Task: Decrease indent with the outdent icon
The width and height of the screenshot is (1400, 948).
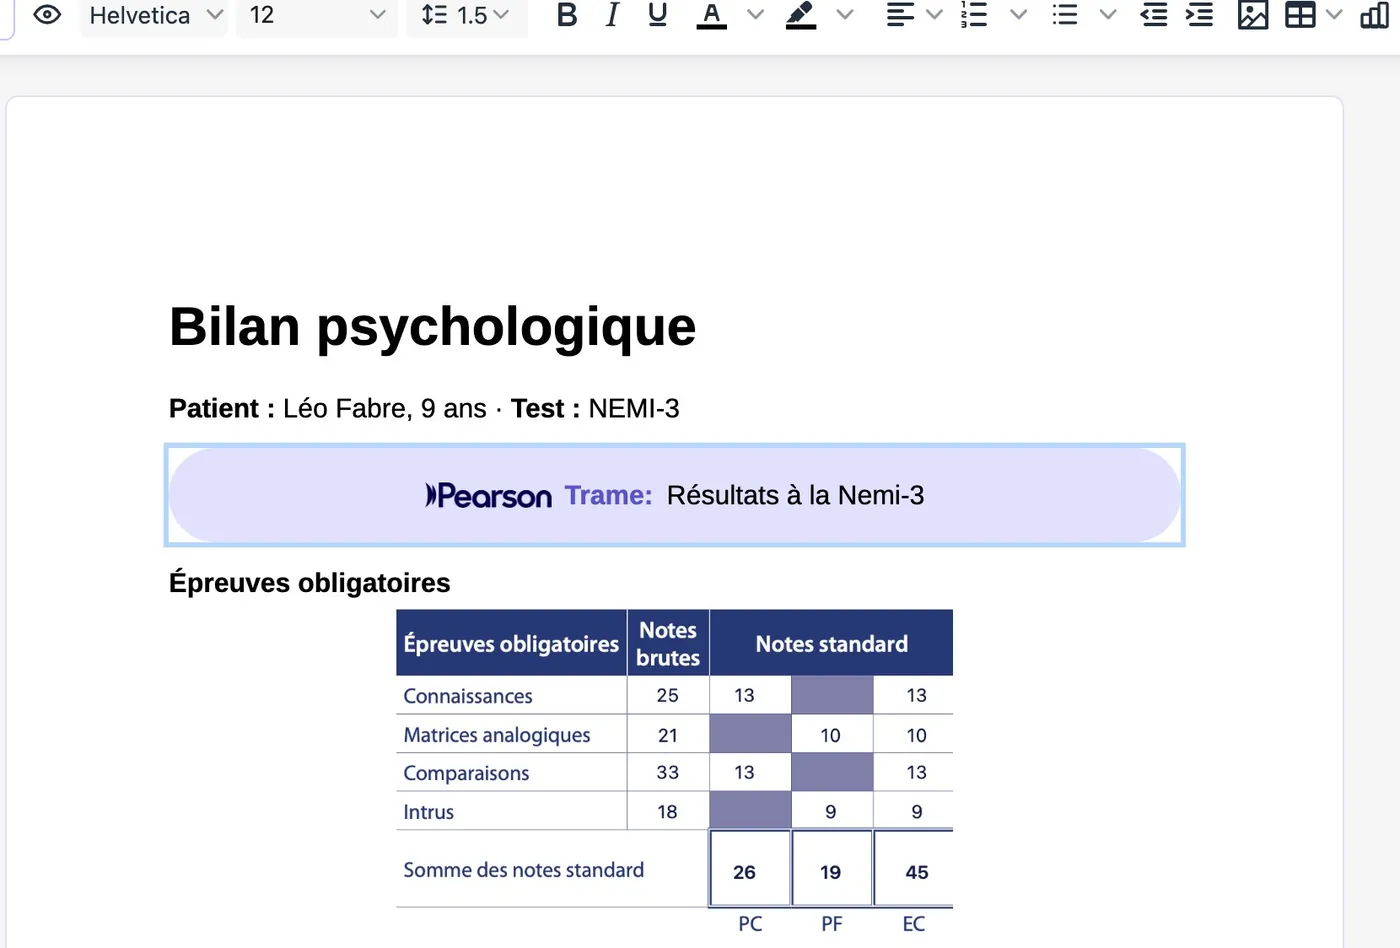Action: point(1154,15)
